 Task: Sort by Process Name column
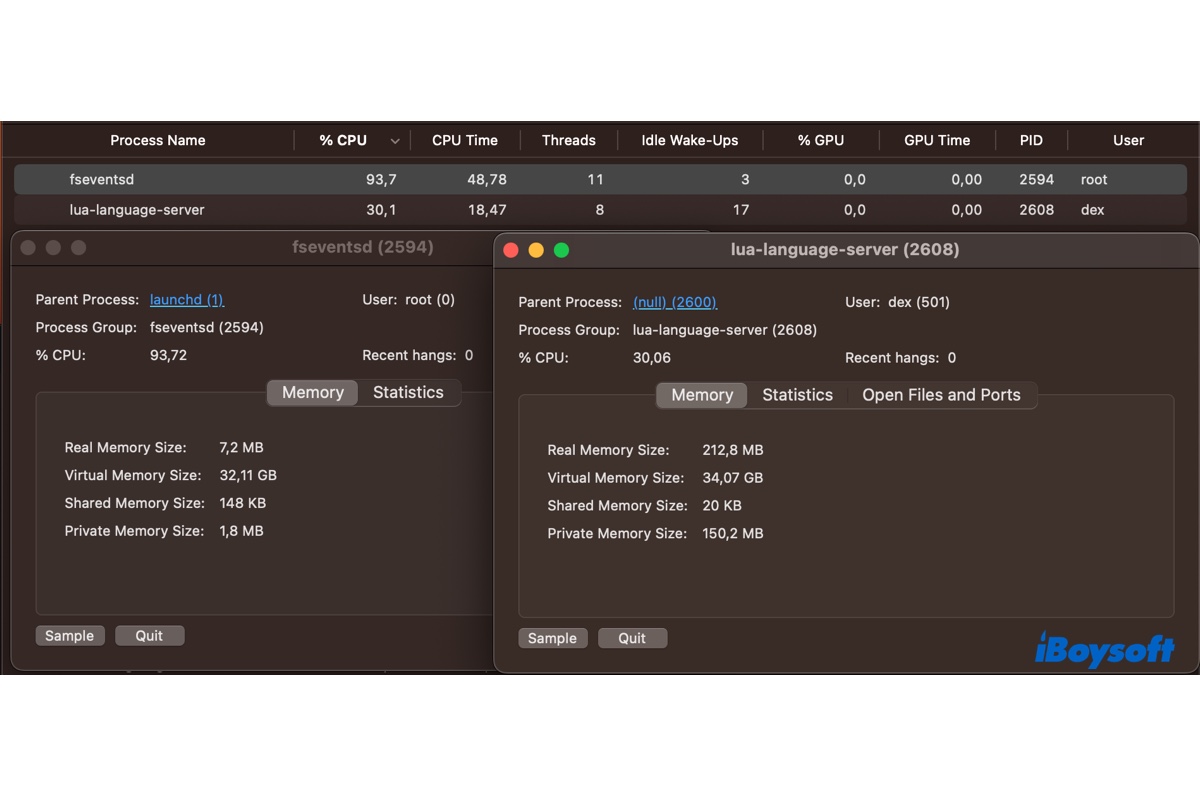coord(157,140)
